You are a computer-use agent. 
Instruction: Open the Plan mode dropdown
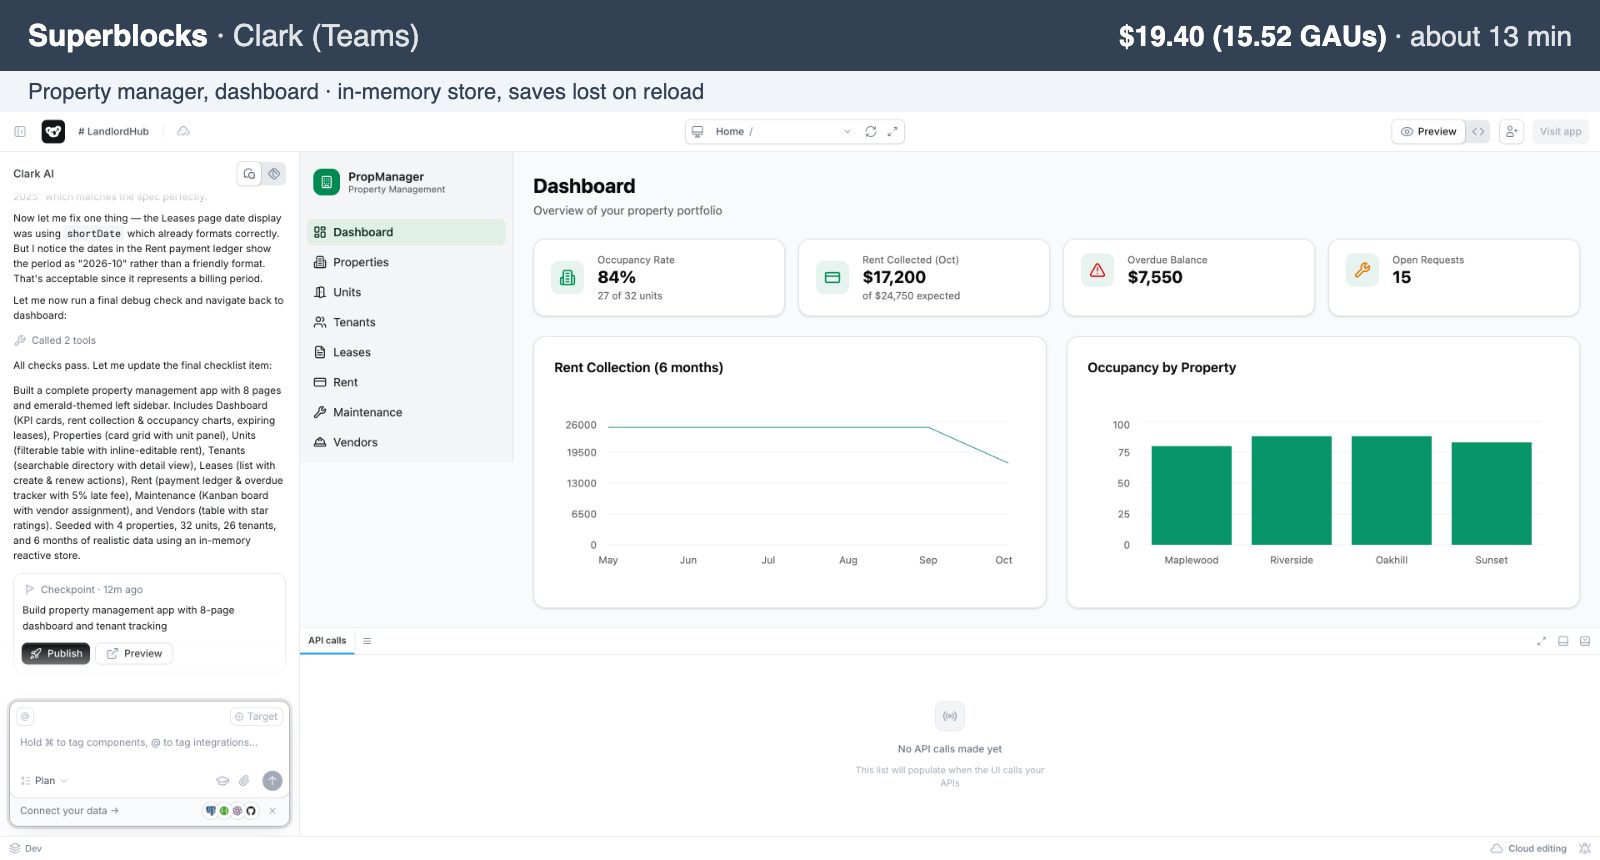point(44,780)
